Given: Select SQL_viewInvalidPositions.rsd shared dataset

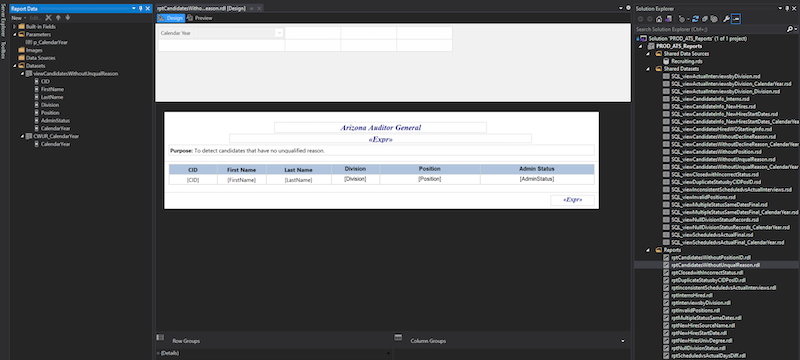Looking at the screenshot, I should coord(703,197).
